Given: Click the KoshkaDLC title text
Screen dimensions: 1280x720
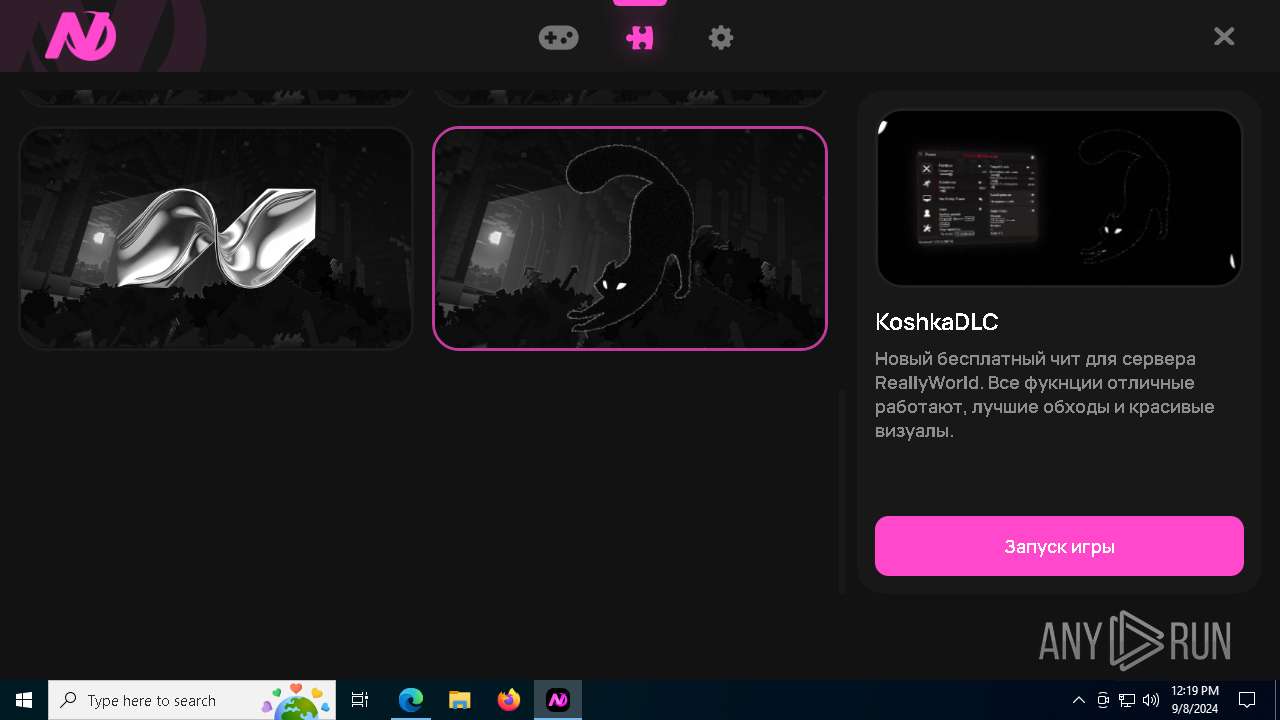Looking at the screenshot, I should coord(937,322).
